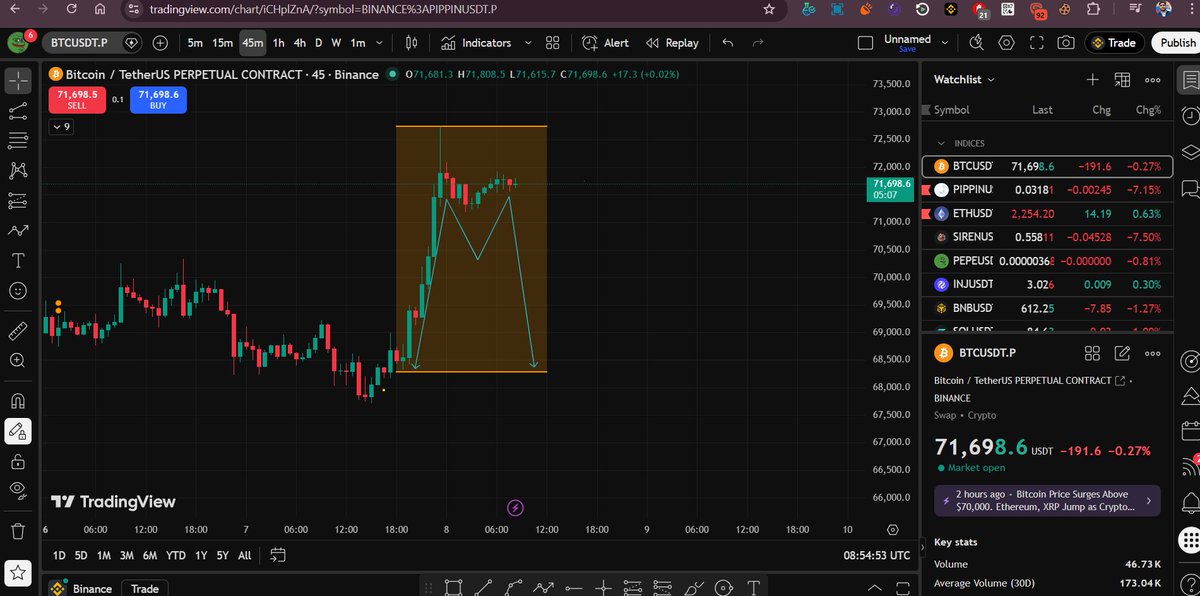The height and width of the screenshot is (596, 1200).
Task: Switch to the W weekly timeframe
Action: pos(336,43)
